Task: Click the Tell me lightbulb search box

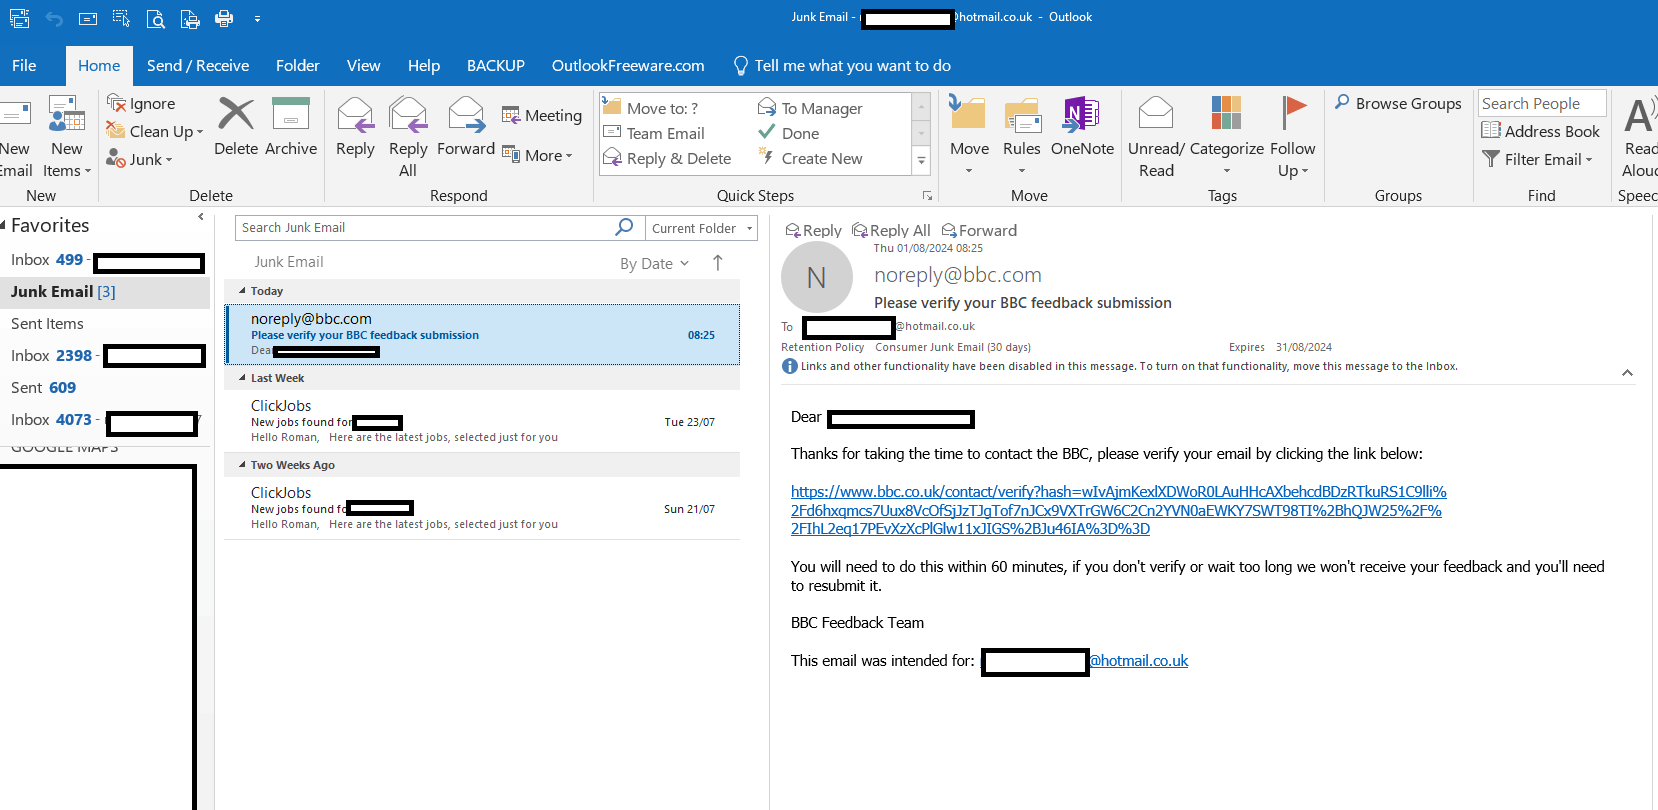Action: tap(842, 65)
